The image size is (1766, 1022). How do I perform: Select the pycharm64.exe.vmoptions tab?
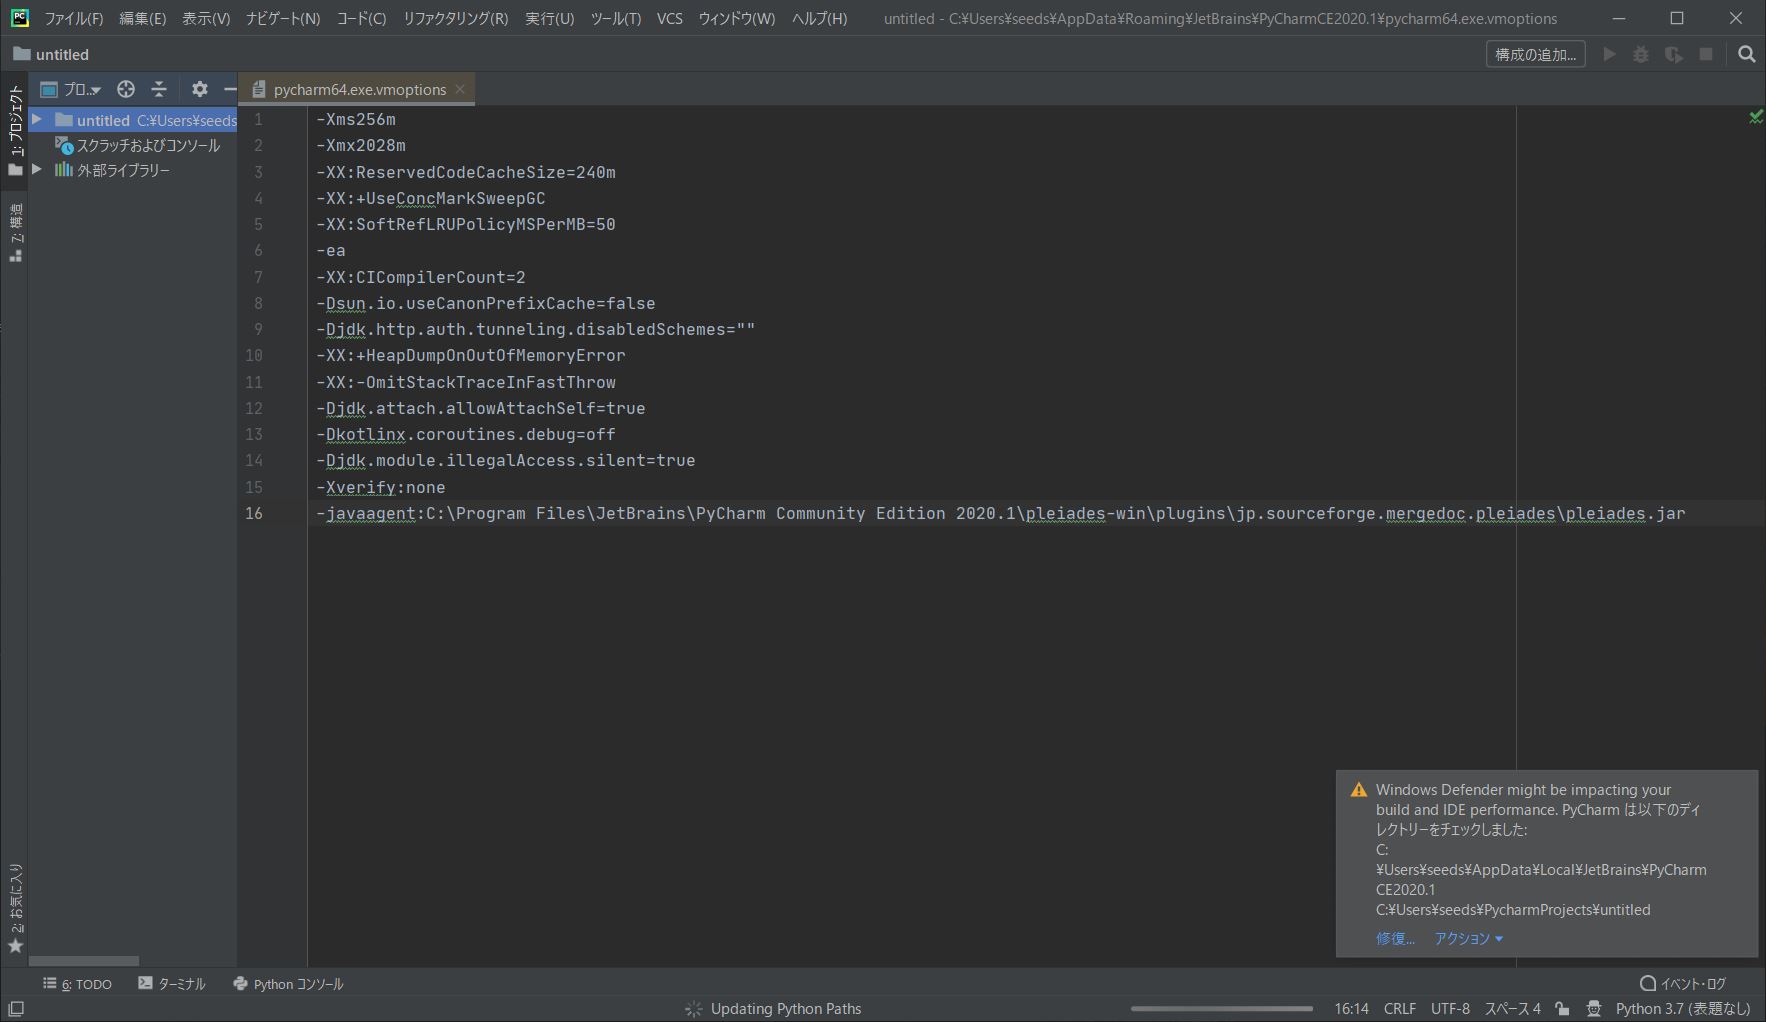click(x=359, y=89)
